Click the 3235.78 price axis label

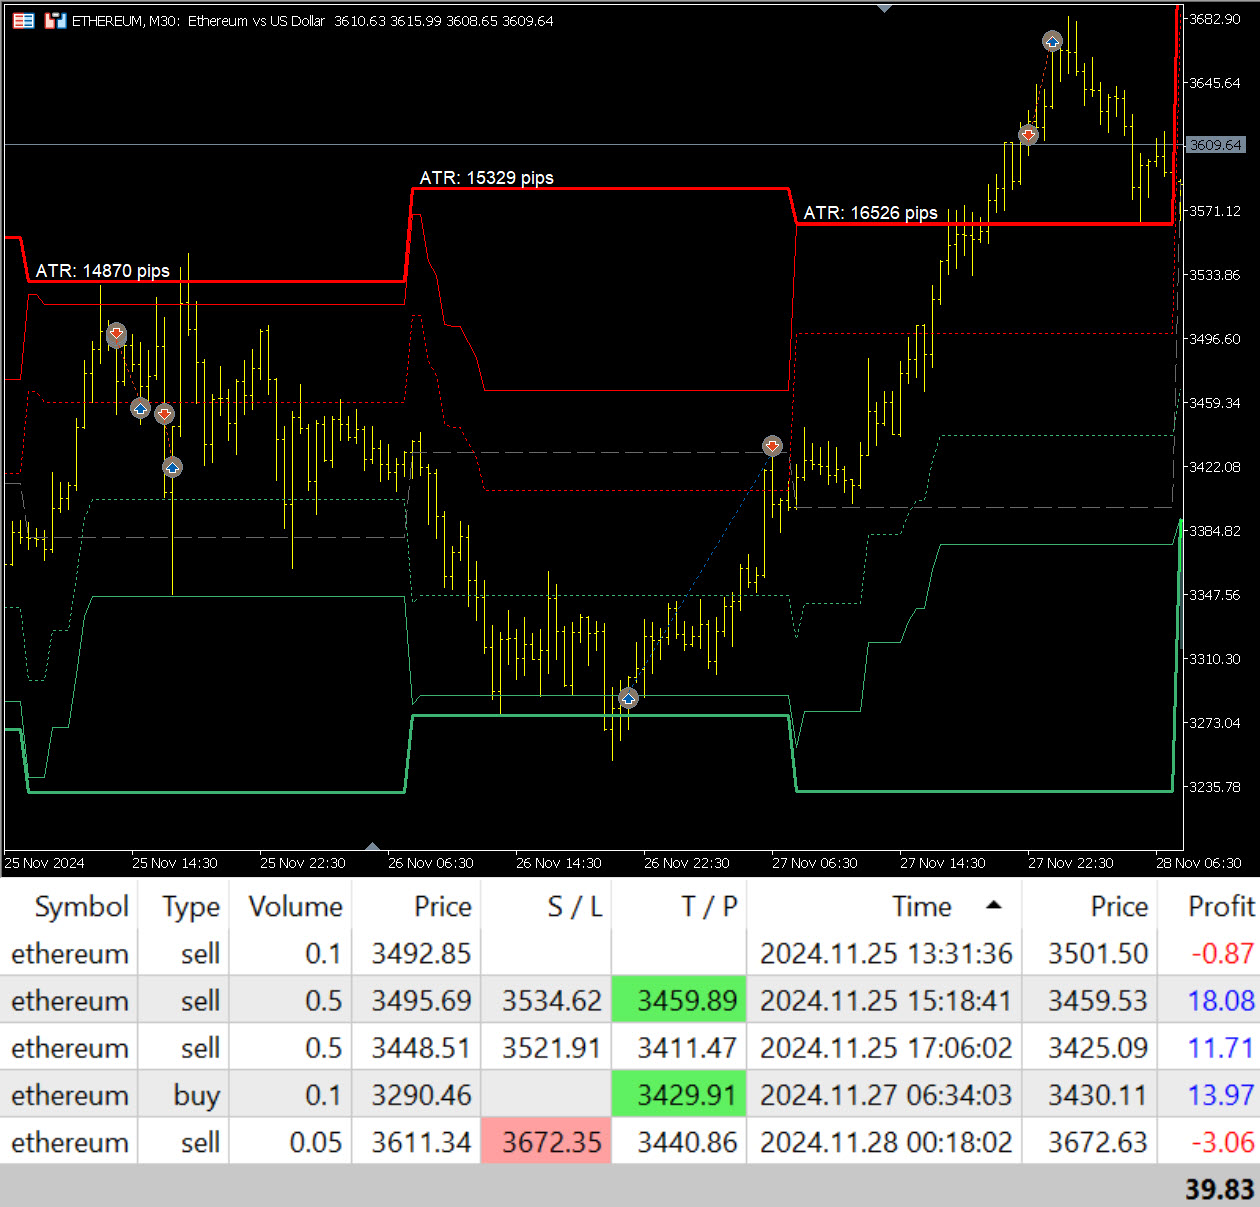click(x=1214, y=787)
